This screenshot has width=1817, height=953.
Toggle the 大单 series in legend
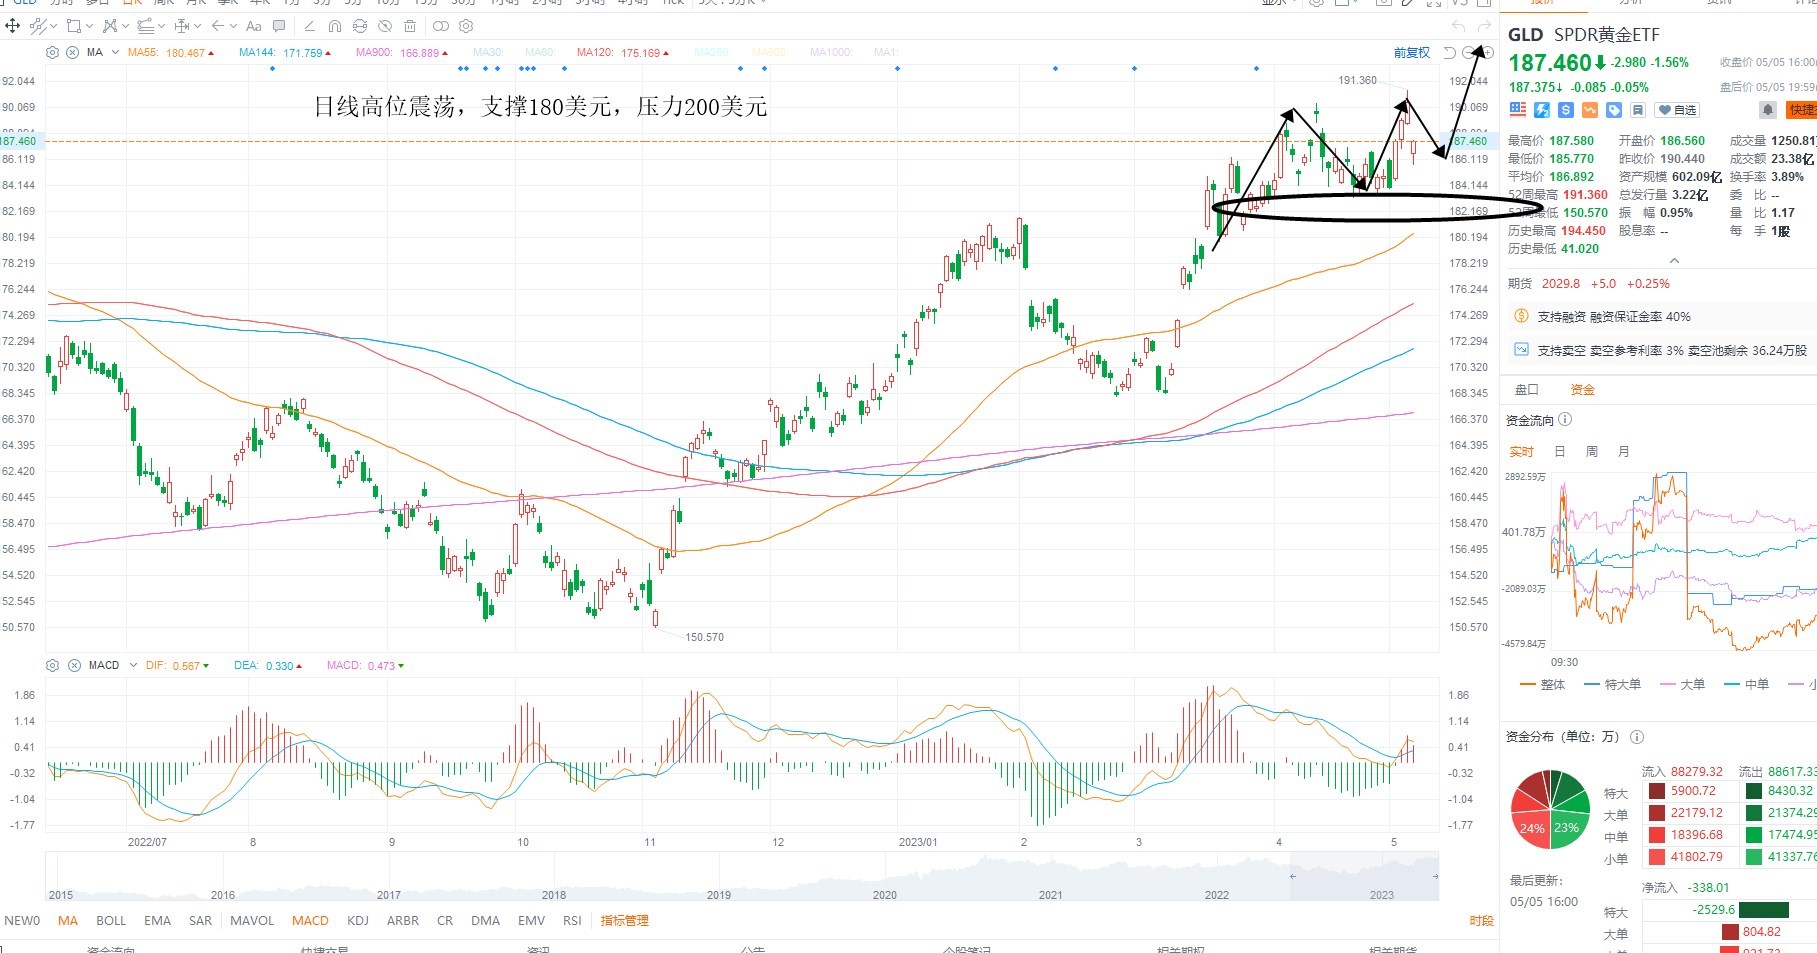point(1682,684)
